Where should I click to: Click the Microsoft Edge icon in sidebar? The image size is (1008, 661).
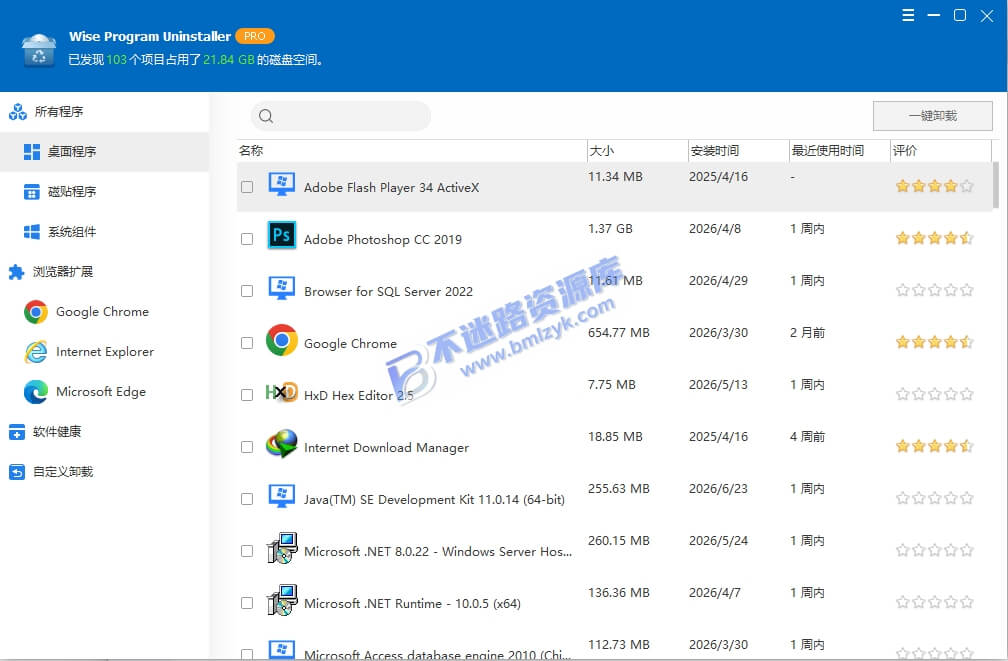35,392
